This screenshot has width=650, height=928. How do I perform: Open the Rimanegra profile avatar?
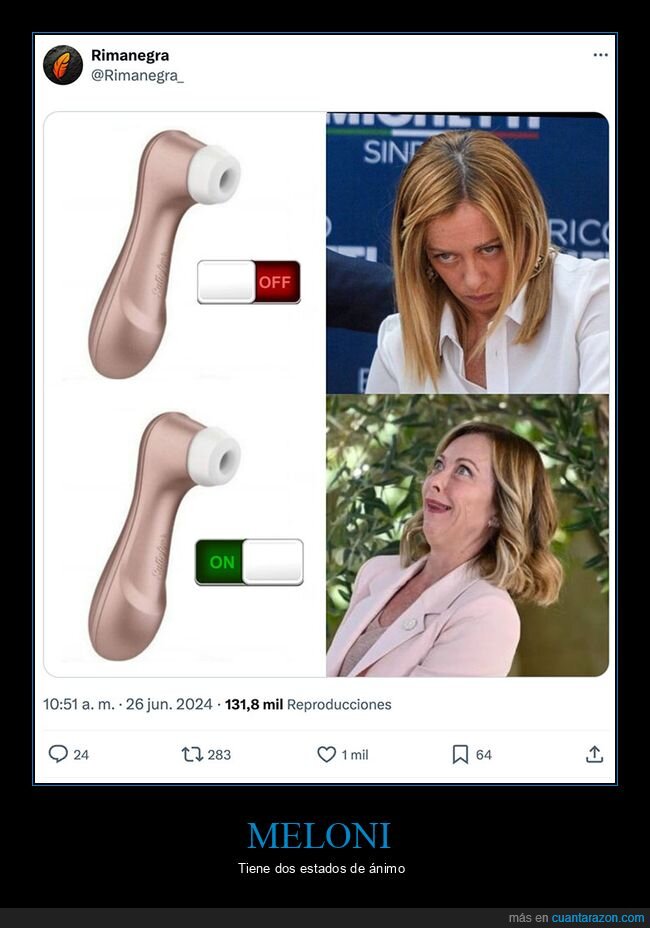pos(63,65)
